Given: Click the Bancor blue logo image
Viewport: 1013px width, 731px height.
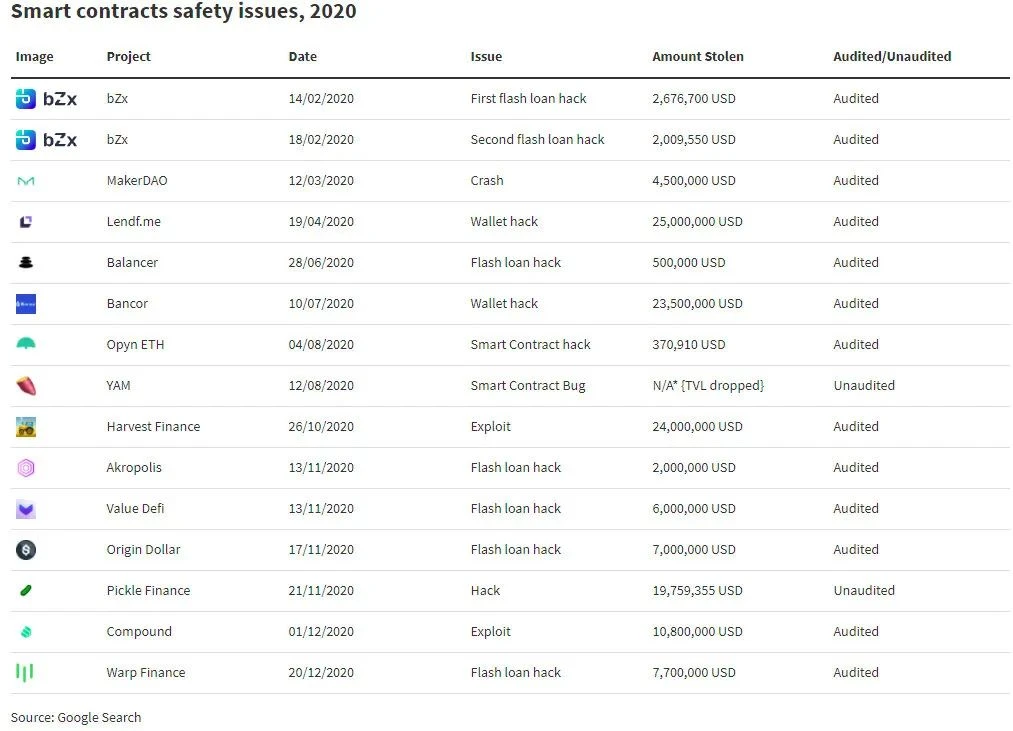Looking at the screenshot, I should point(26,304).
